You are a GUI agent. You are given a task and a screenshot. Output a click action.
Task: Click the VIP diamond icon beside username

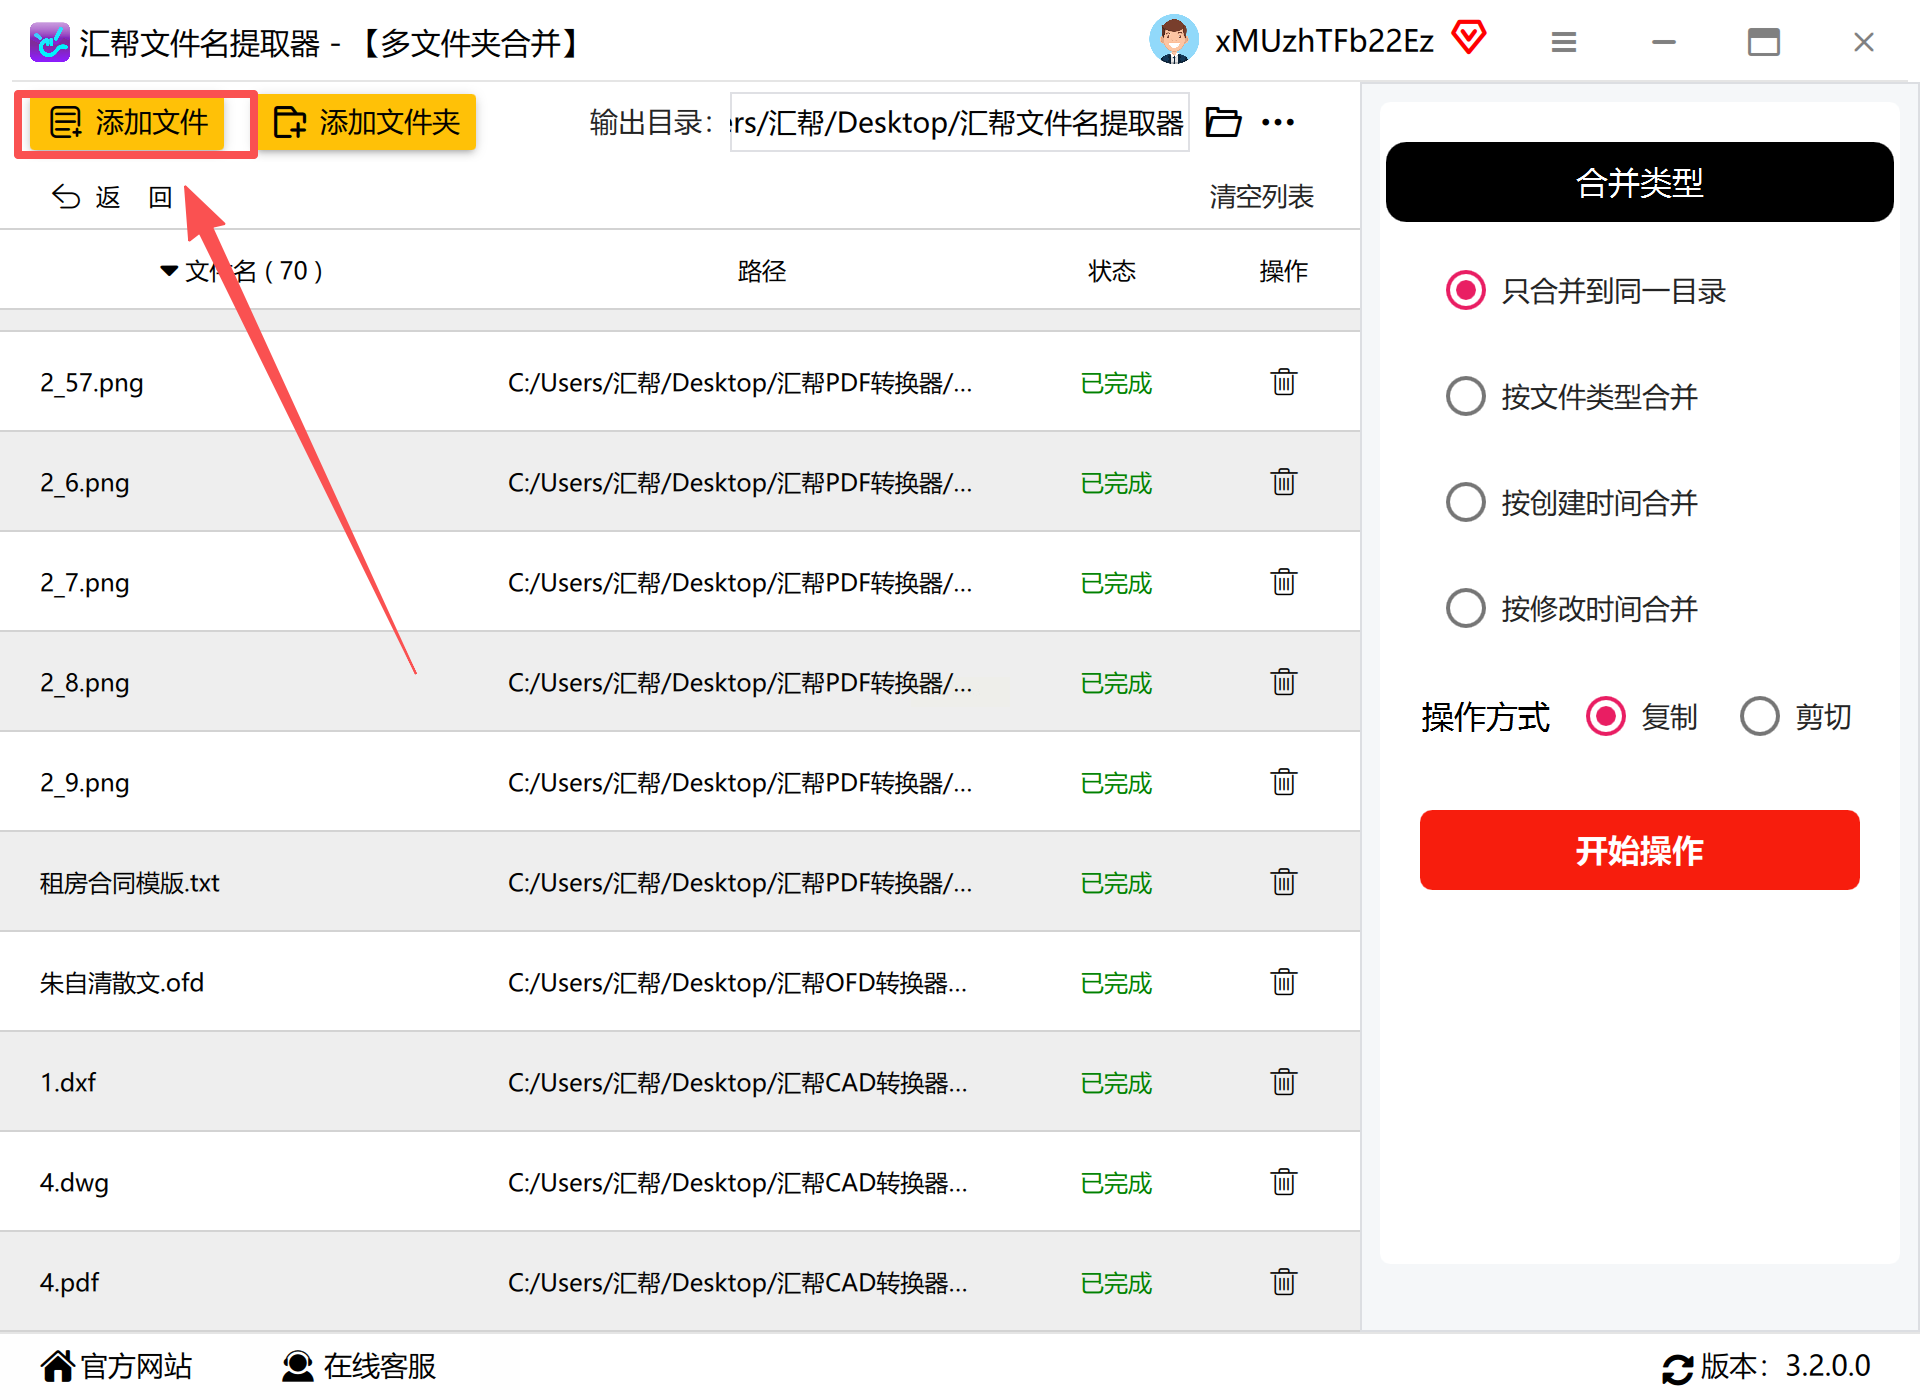tap(1469, 39)
